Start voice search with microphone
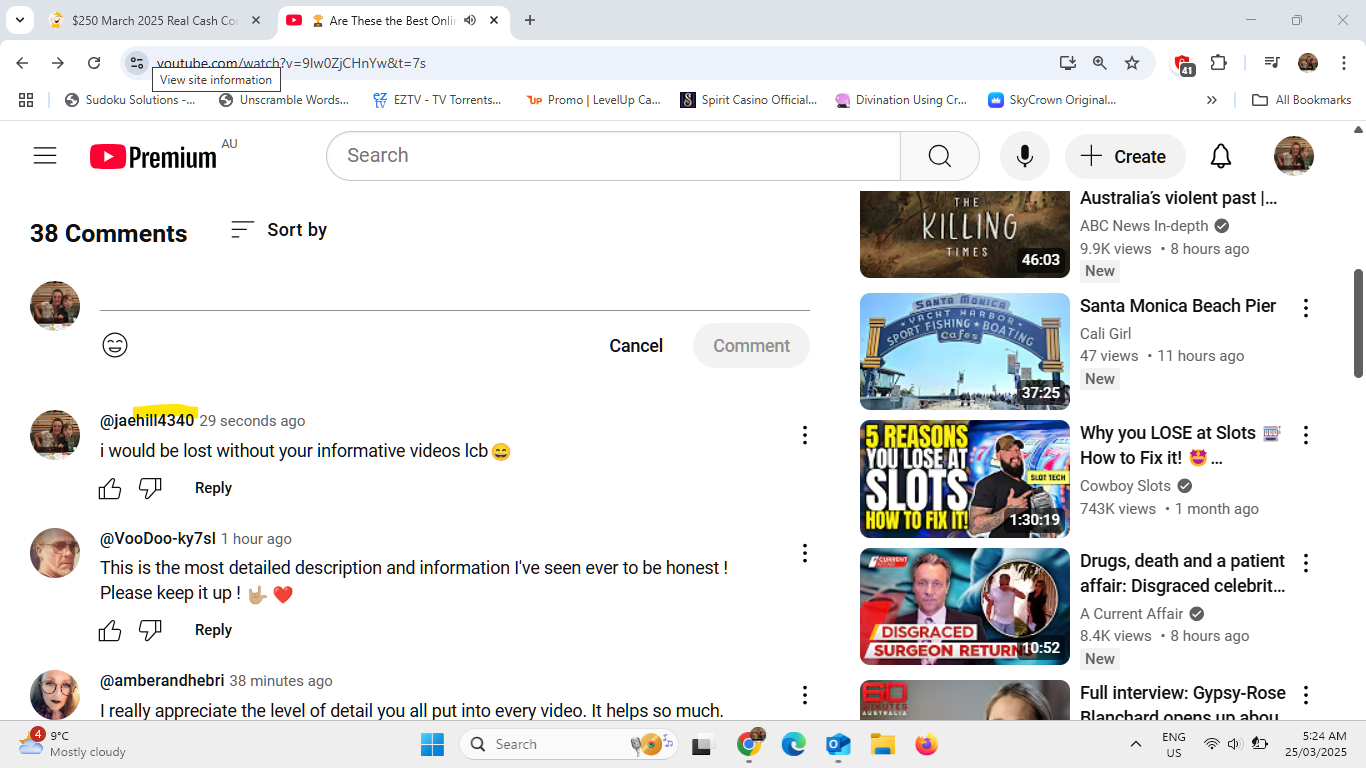1366x768 pixels. point(1024,156)
